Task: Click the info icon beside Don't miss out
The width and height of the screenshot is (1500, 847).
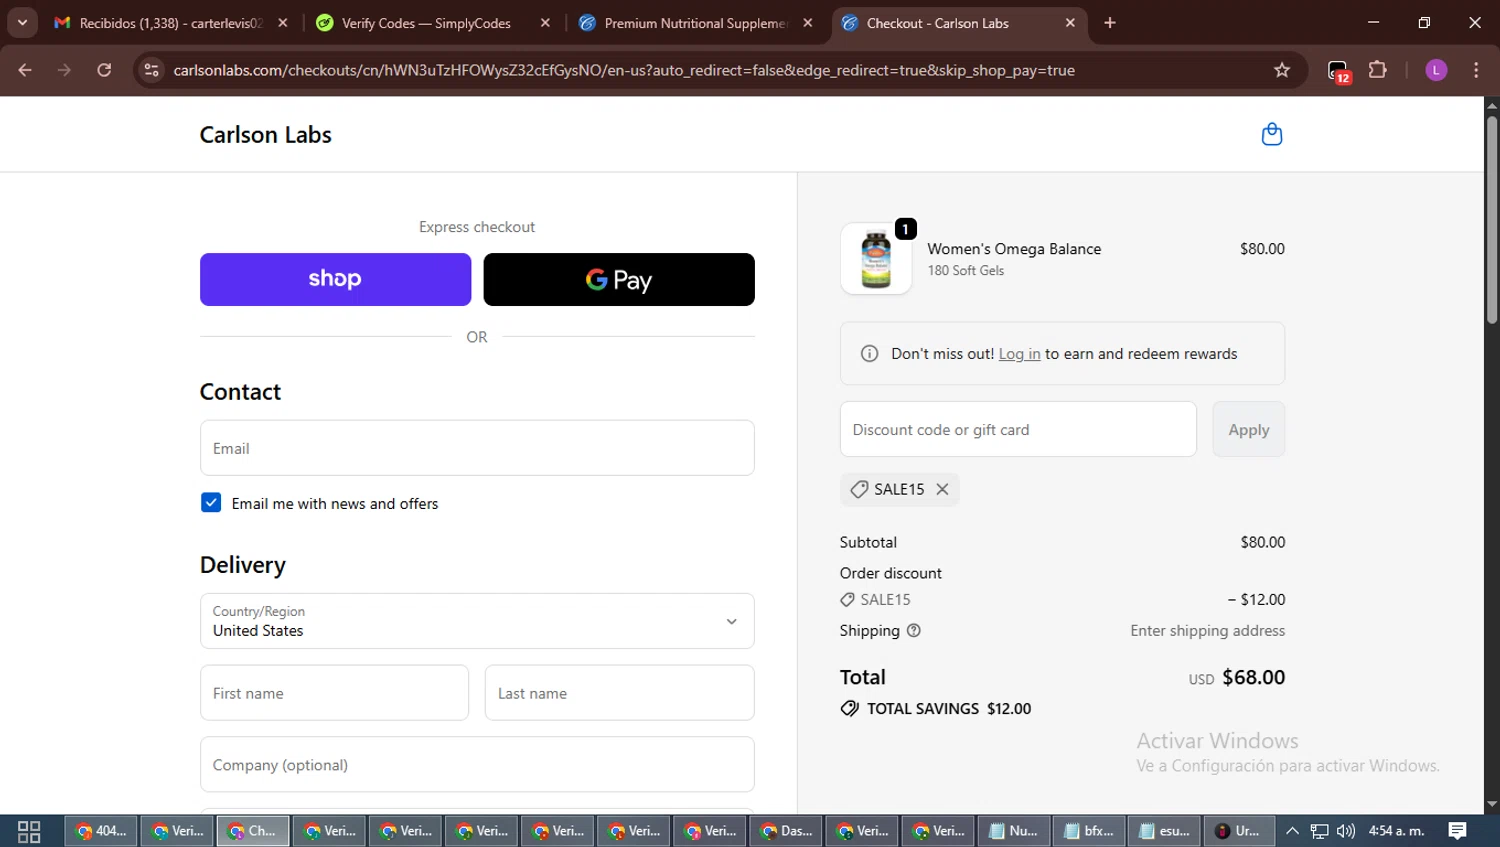Action: (869, 354)
